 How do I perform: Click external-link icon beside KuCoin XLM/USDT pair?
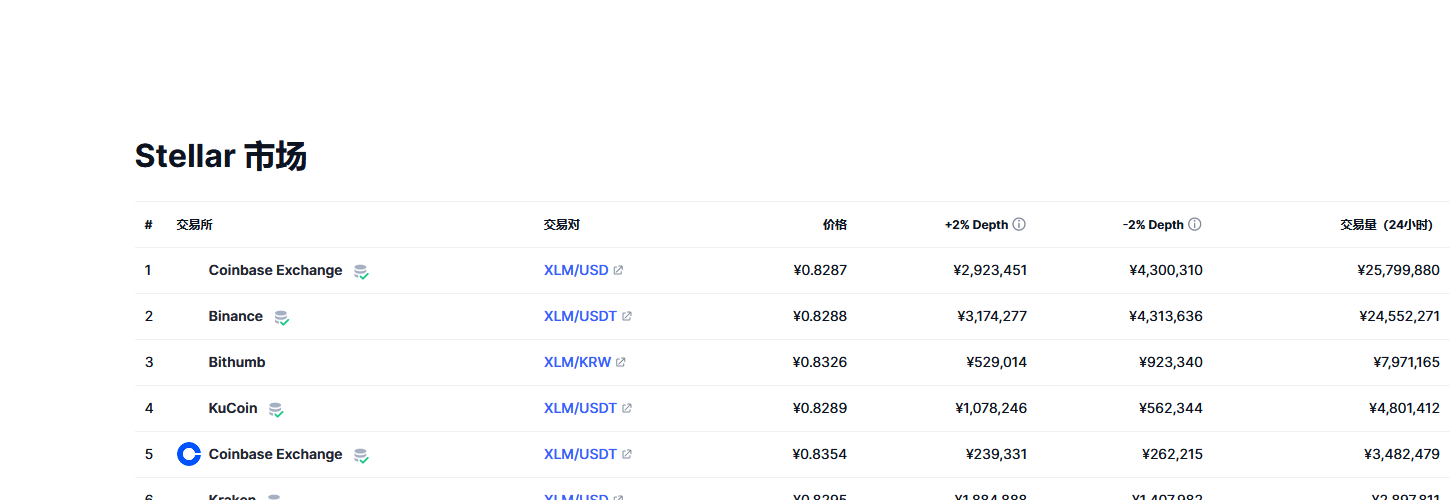(x=627, y=409)
